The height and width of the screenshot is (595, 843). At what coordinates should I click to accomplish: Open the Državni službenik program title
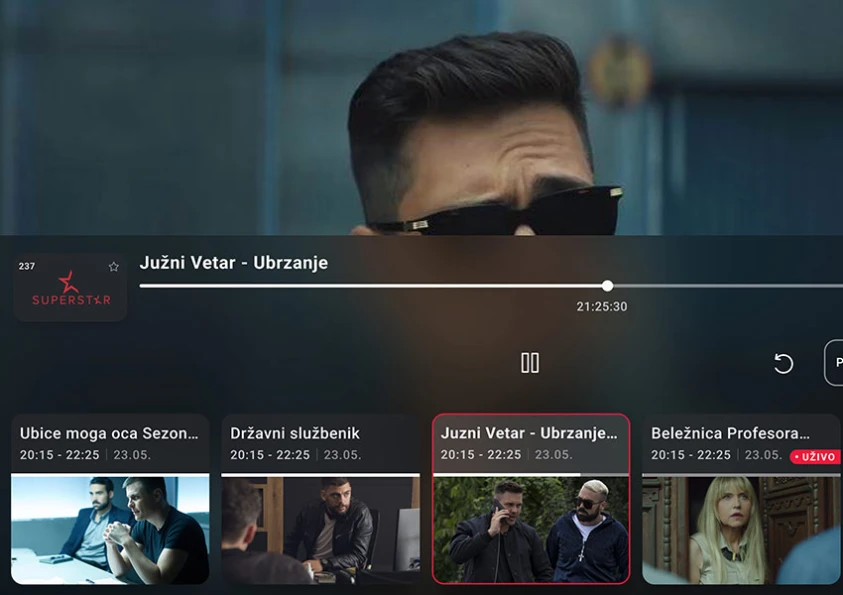tap(295, 433)
